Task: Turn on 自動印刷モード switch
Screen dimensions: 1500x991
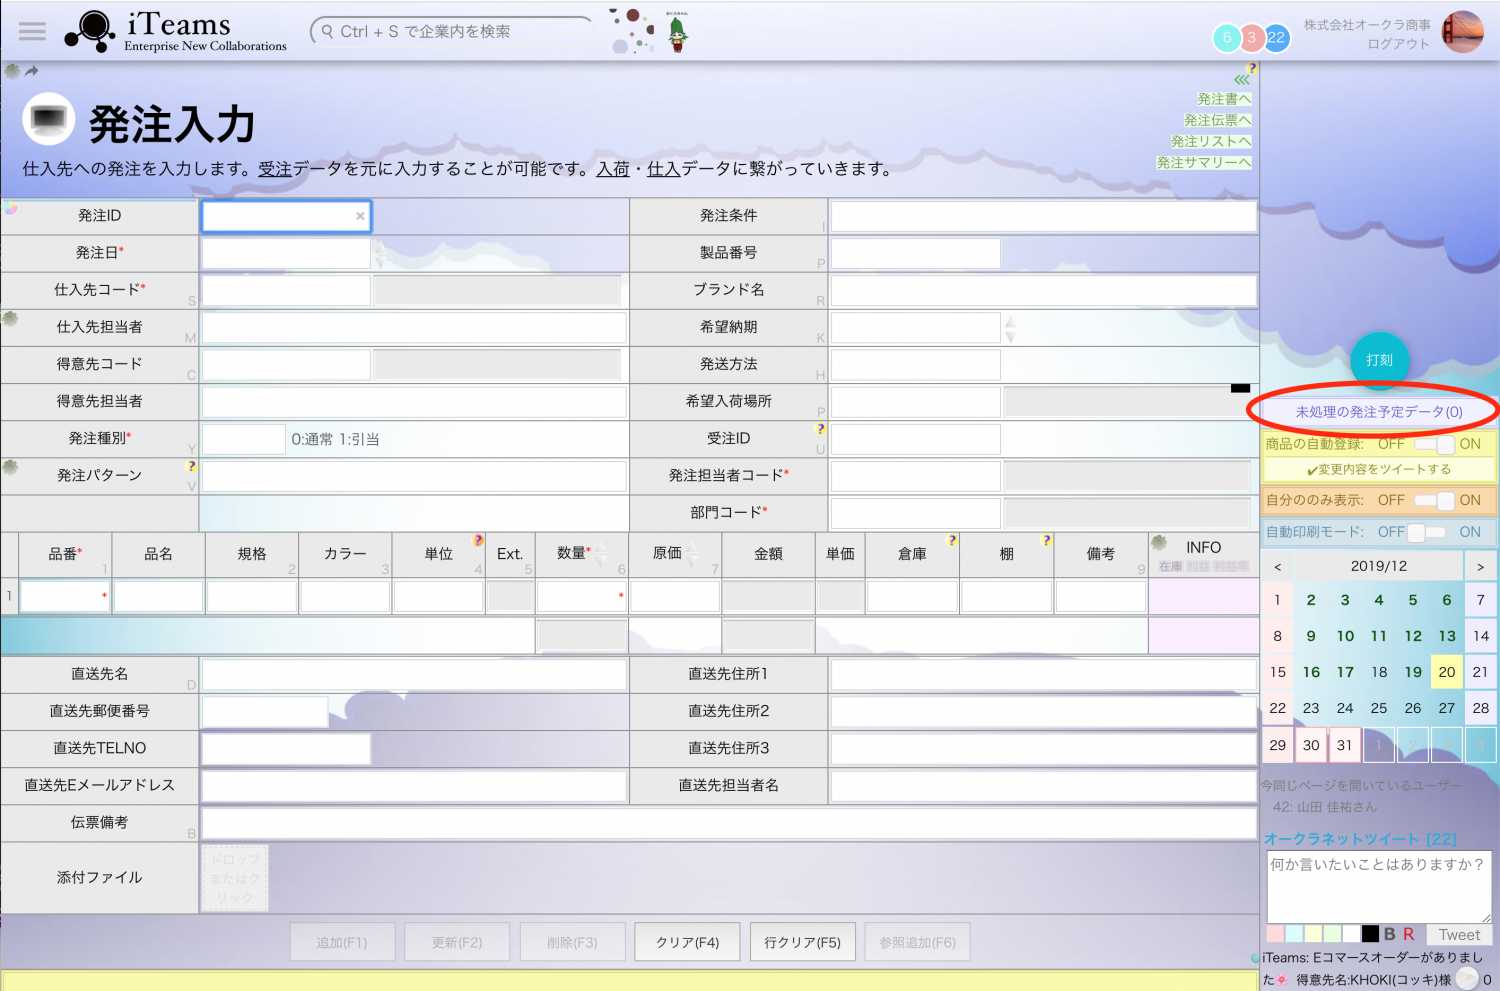Action: pos(1435,532)
